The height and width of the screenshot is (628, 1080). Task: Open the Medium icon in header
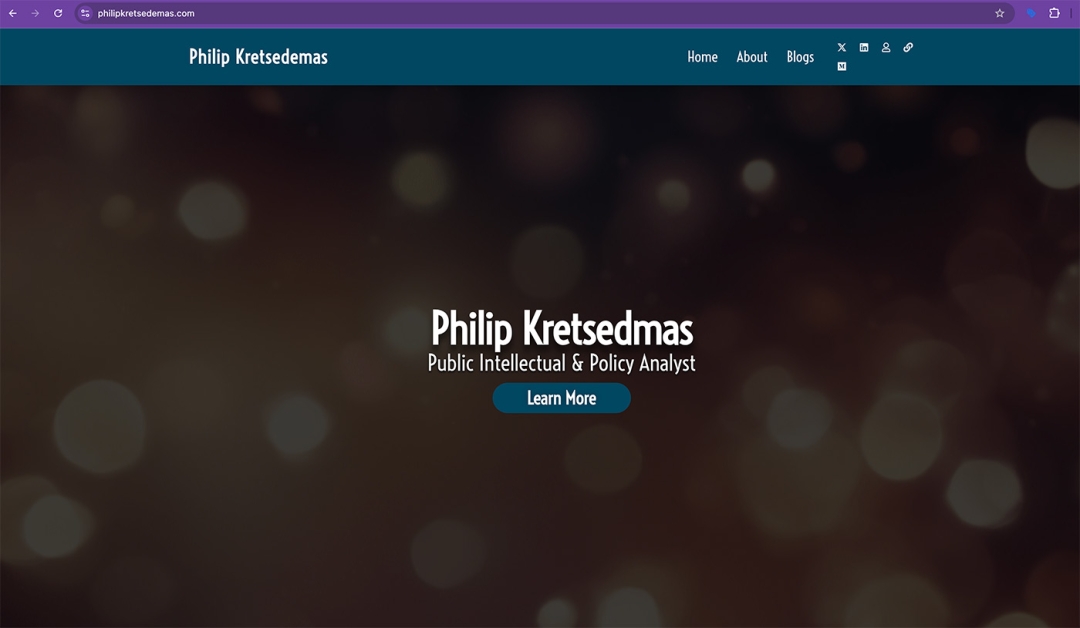842,67
